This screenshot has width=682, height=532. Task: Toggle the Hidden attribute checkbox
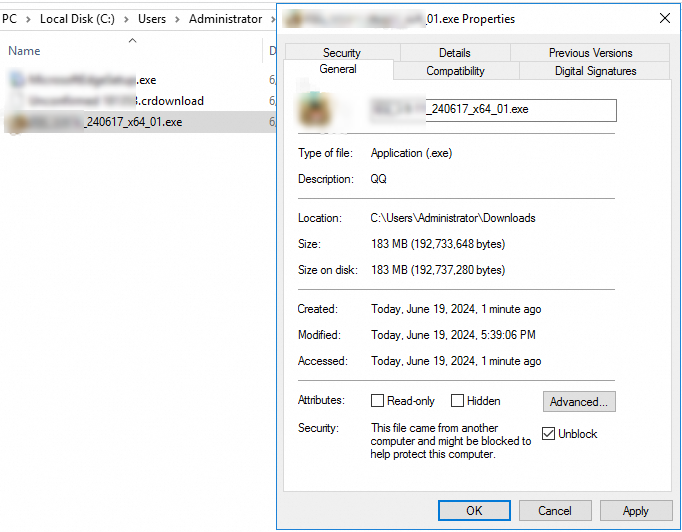tap(457, 401)
